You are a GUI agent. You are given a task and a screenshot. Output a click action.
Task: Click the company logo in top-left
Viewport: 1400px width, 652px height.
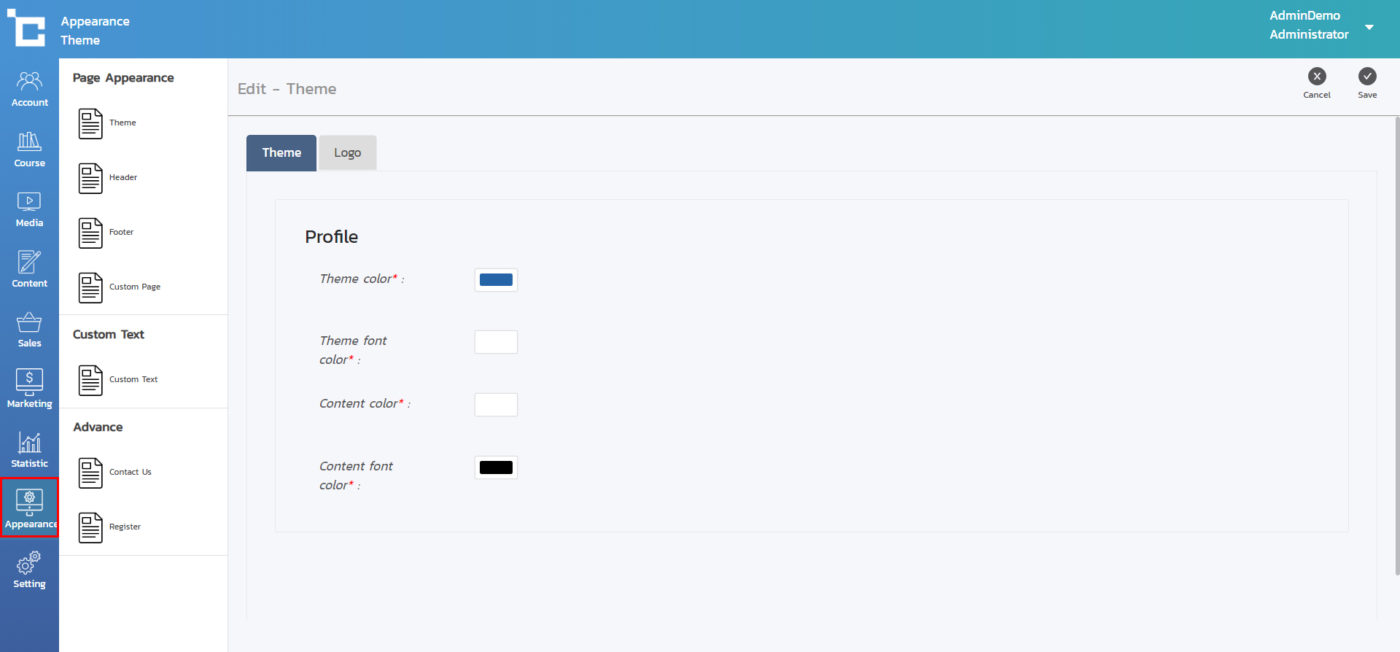pyautogui.click(x=27, y=28)
